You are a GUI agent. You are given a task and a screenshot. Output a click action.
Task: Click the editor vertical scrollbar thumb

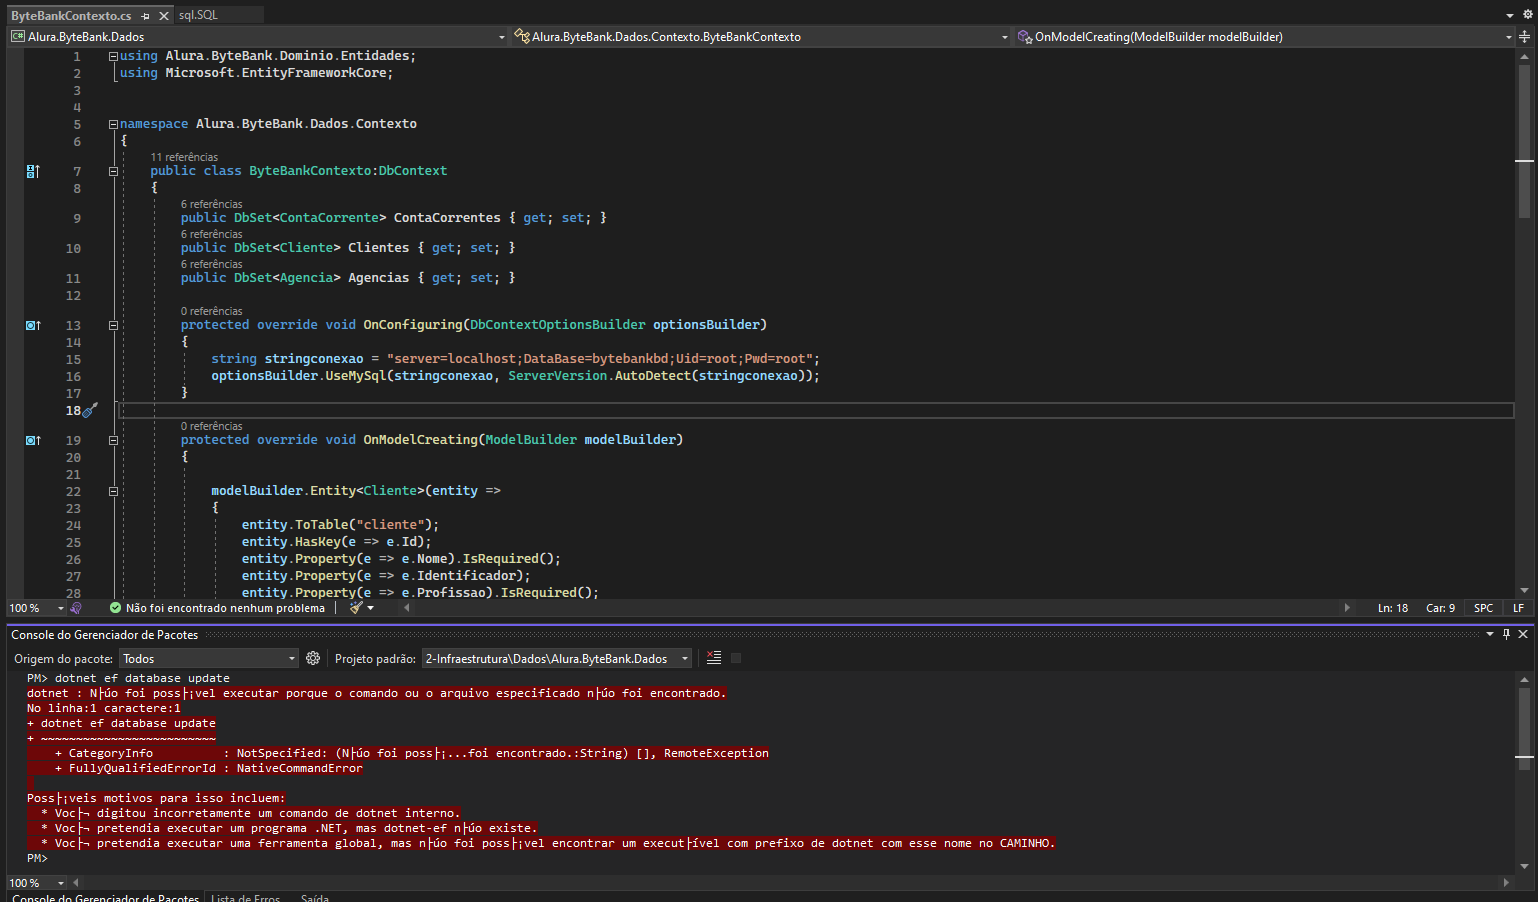1524,142
